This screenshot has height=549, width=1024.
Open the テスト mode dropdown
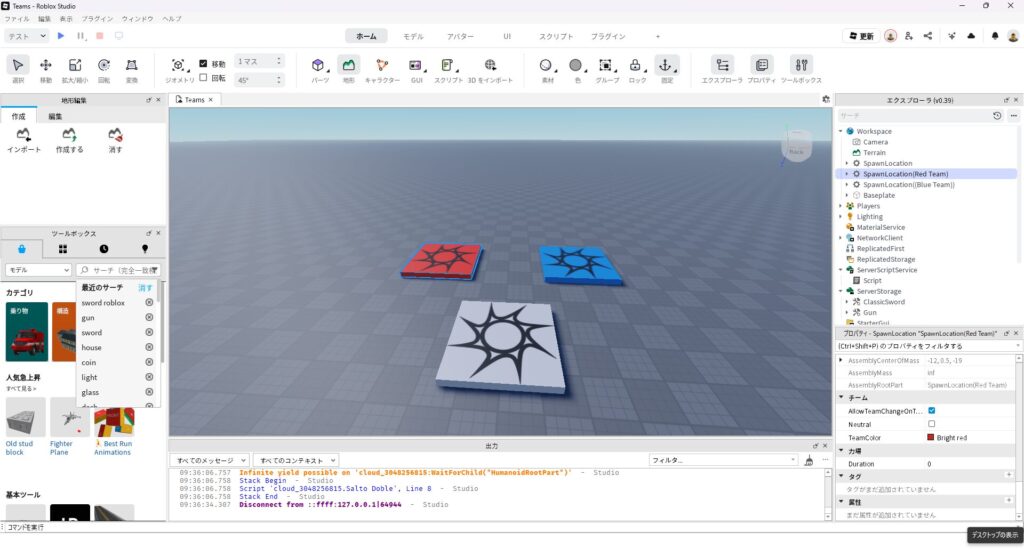[27, 36]
